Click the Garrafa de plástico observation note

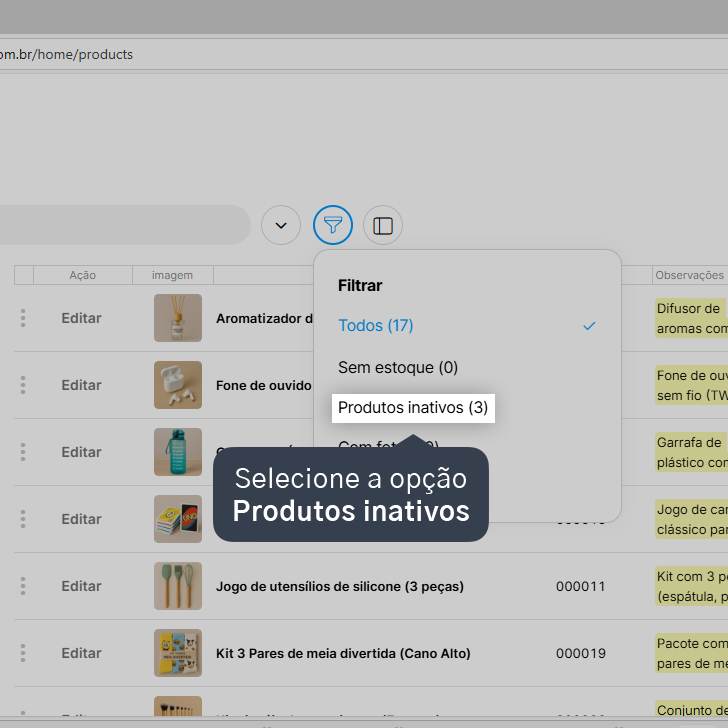click(x=691, y=452)
